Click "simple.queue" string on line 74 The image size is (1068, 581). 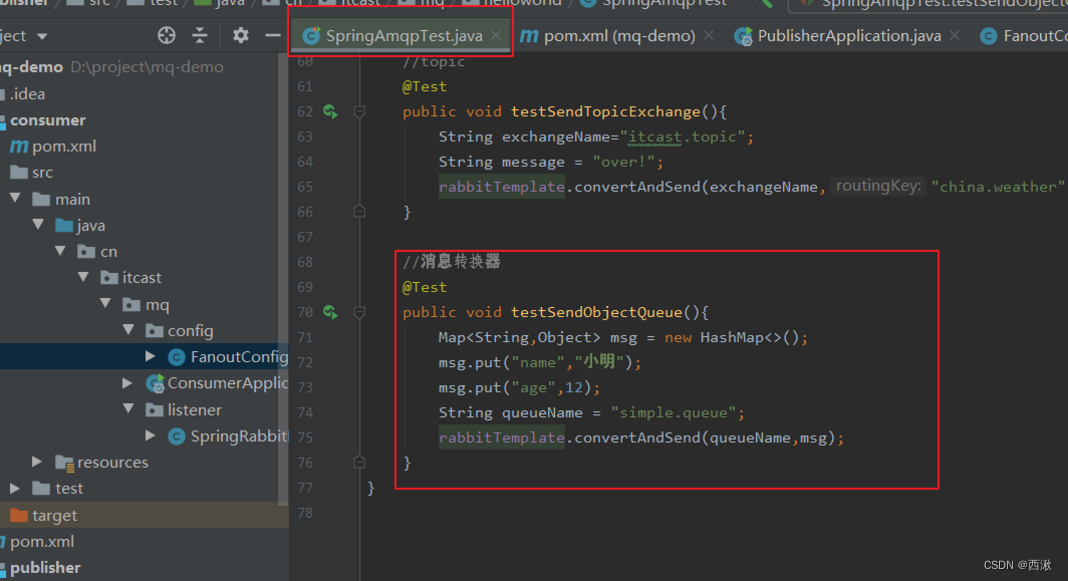coord(673,413)
